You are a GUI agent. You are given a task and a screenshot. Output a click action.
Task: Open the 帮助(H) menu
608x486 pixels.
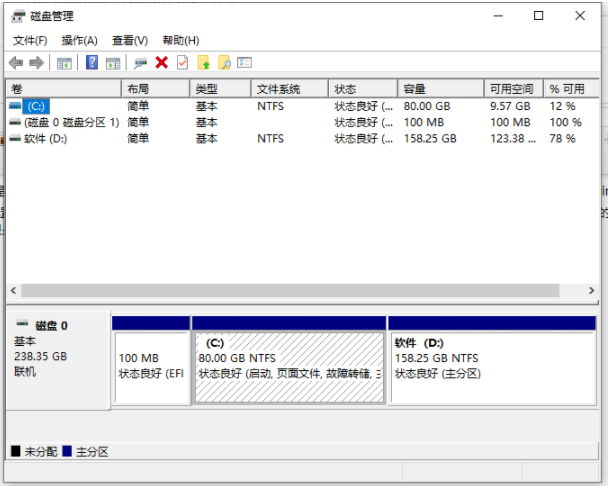[x=180, y=40]
